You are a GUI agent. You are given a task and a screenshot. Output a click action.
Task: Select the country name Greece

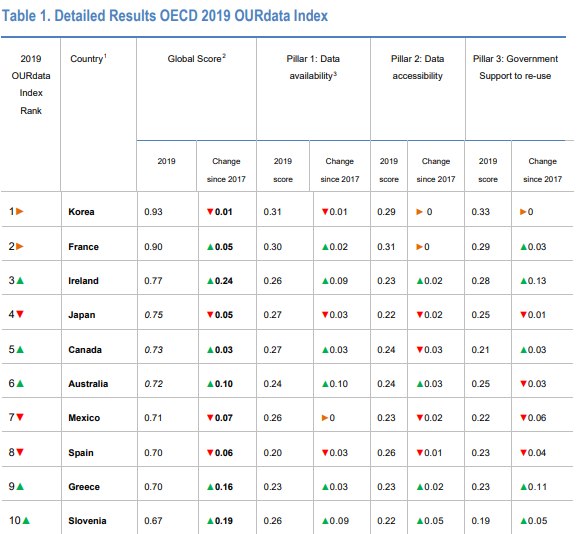pyautogui.click(x=84, y=487)
